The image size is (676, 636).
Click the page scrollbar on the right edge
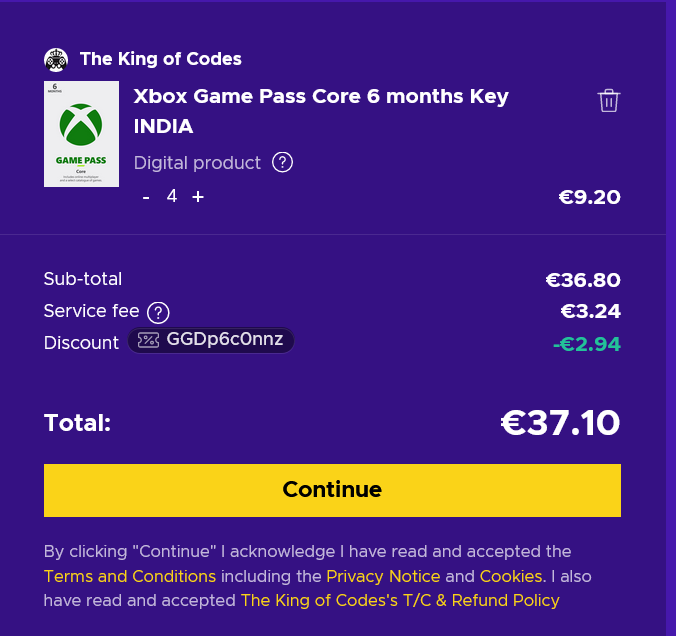671,318
